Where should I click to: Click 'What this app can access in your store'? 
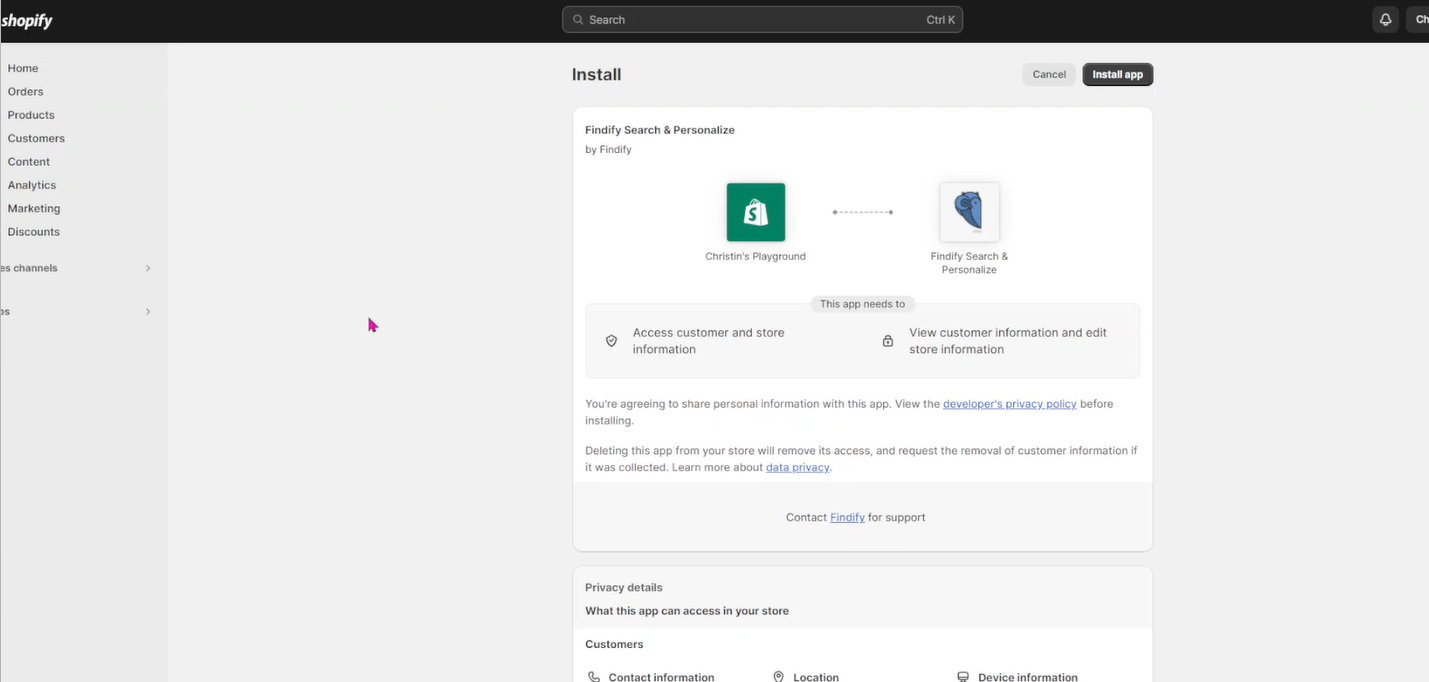[687, 611]
